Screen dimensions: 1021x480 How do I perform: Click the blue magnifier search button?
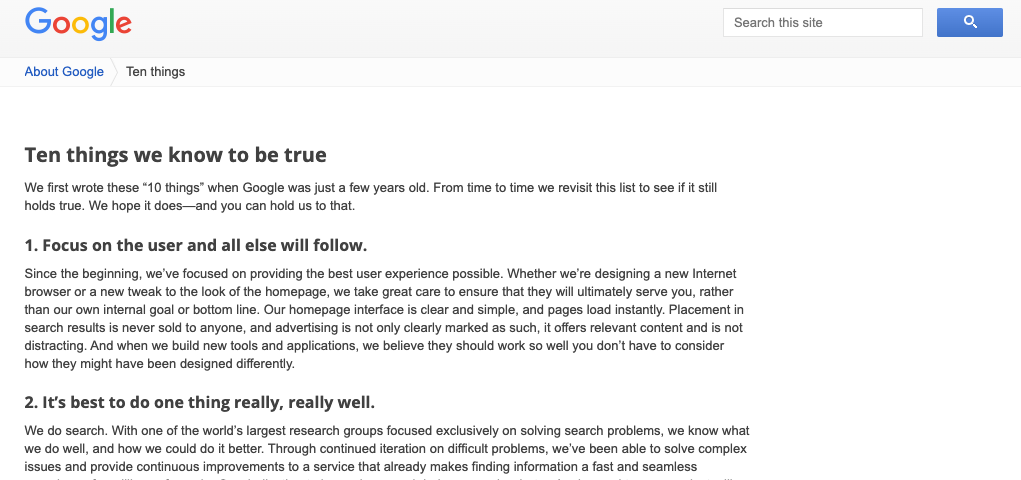tap(970, 22)
